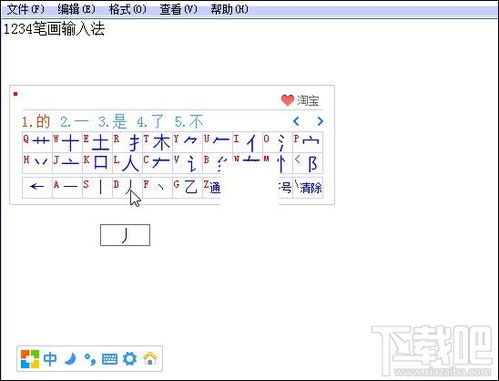Click the backspace left-arrow key
The height and width of the screenshot is (381, 499).
click(37, 188)
